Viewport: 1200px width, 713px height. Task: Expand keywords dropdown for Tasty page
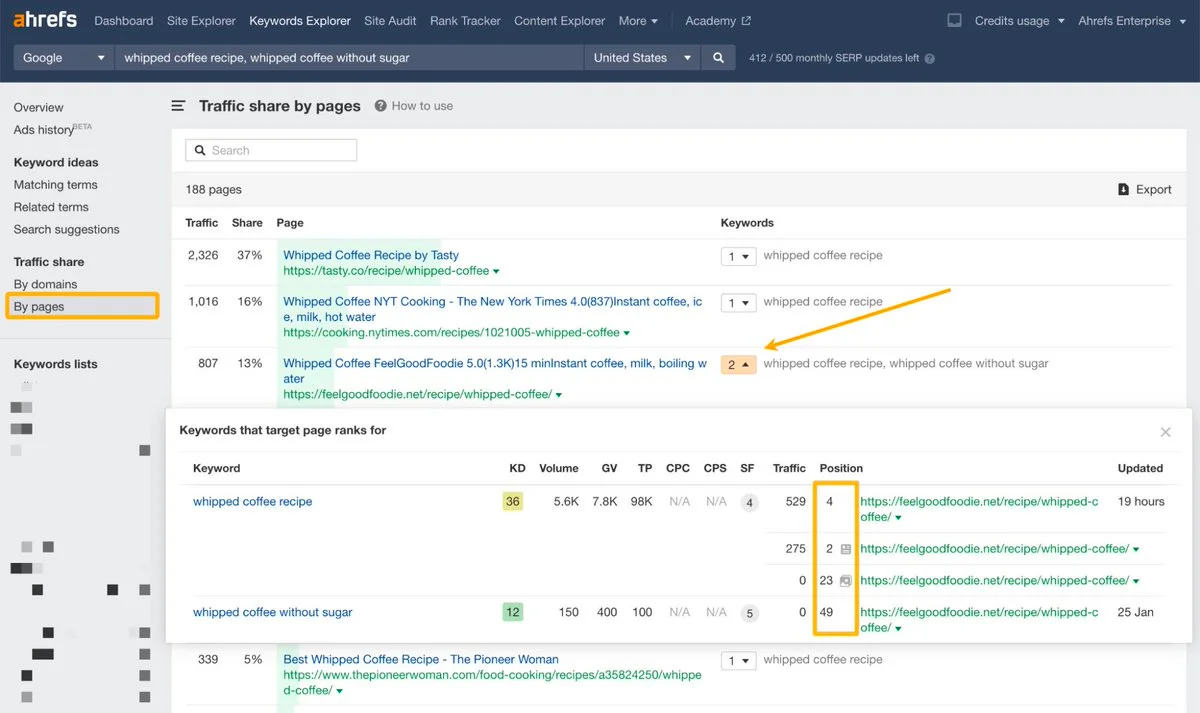(x=738, y=257)
